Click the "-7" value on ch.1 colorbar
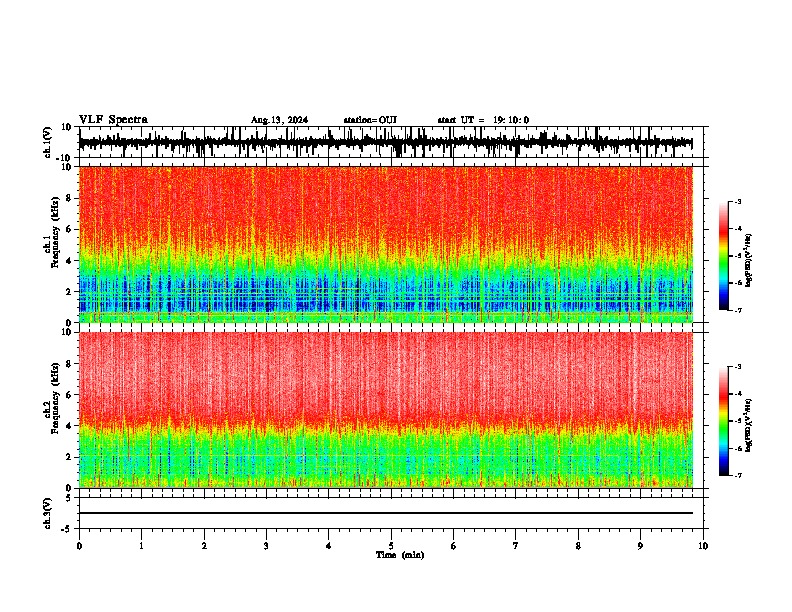The height and width of the screenshot is (612, 792). pyautogui.click(x=737, y=310)
